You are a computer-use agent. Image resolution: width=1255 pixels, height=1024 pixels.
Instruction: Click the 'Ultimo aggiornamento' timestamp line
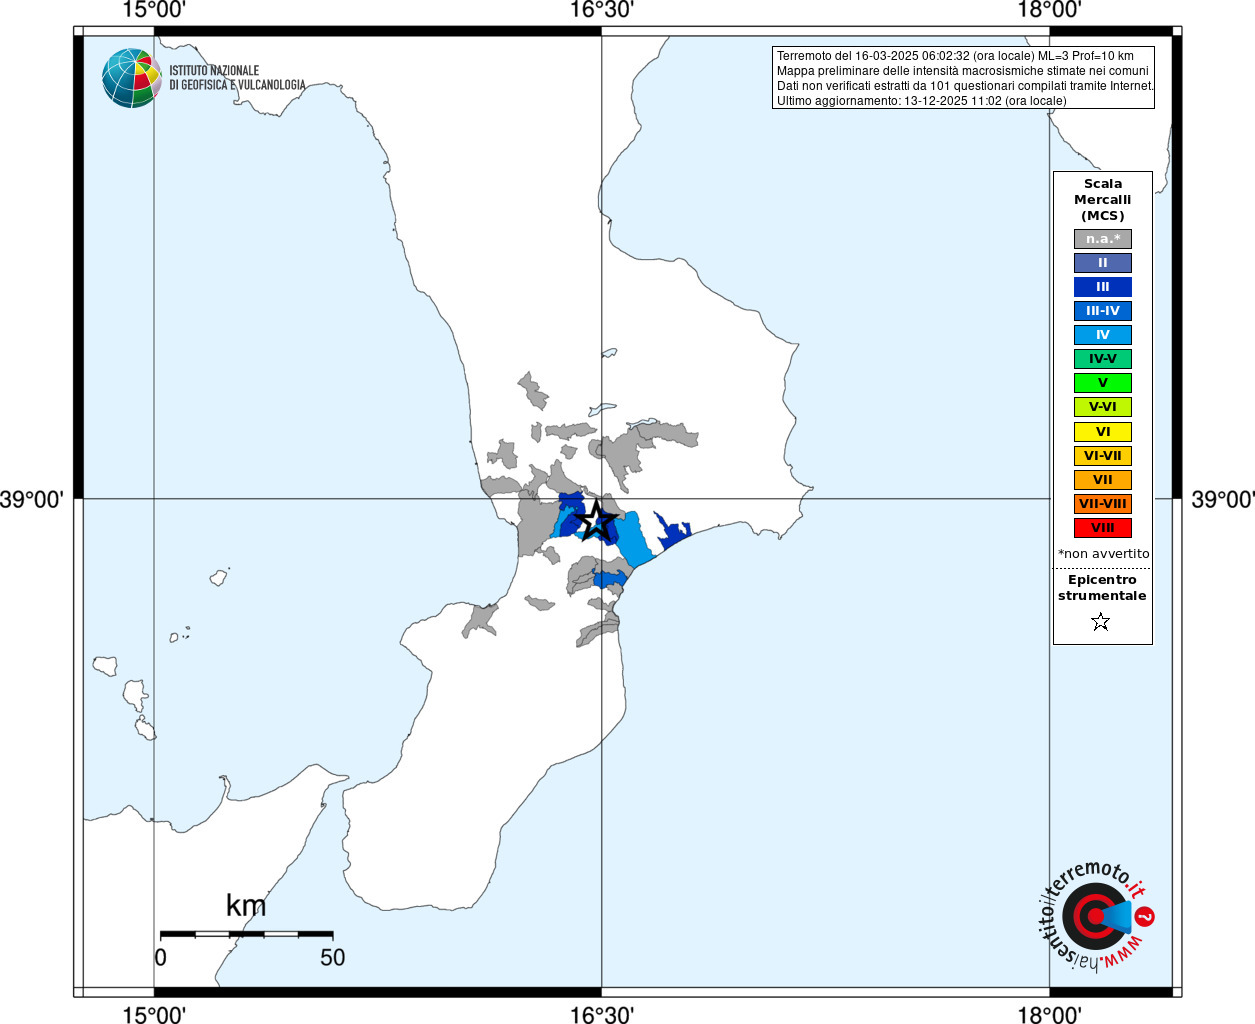(921, 101)
